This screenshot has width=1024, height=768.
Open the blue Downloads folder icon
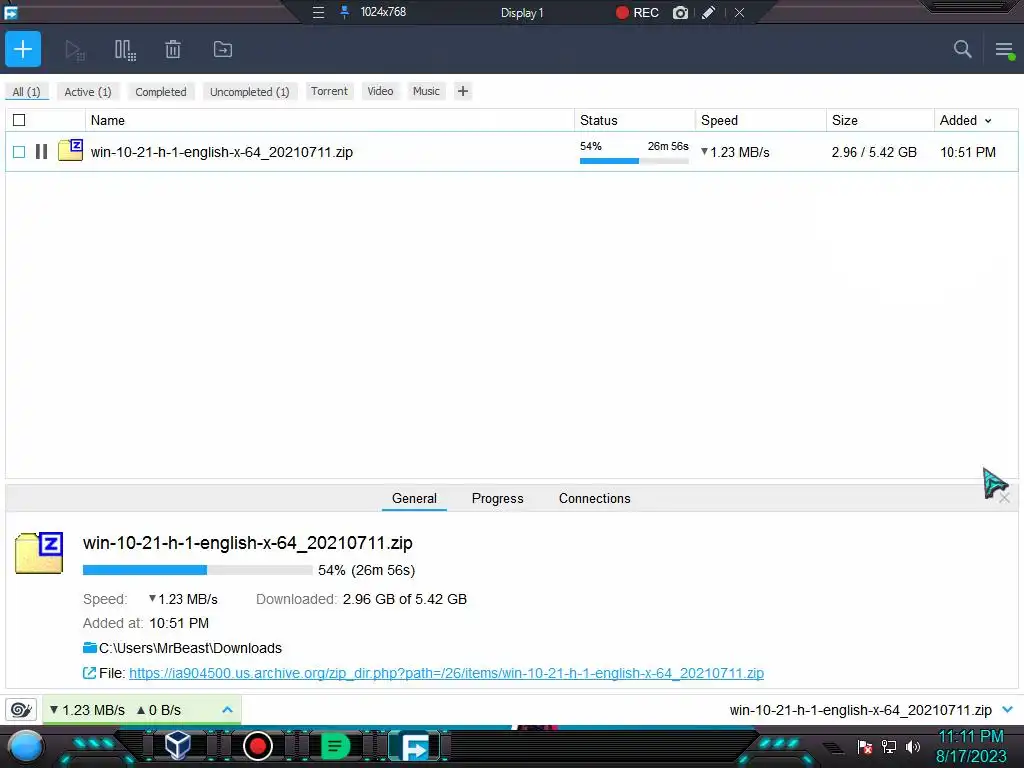click(90, 648)
